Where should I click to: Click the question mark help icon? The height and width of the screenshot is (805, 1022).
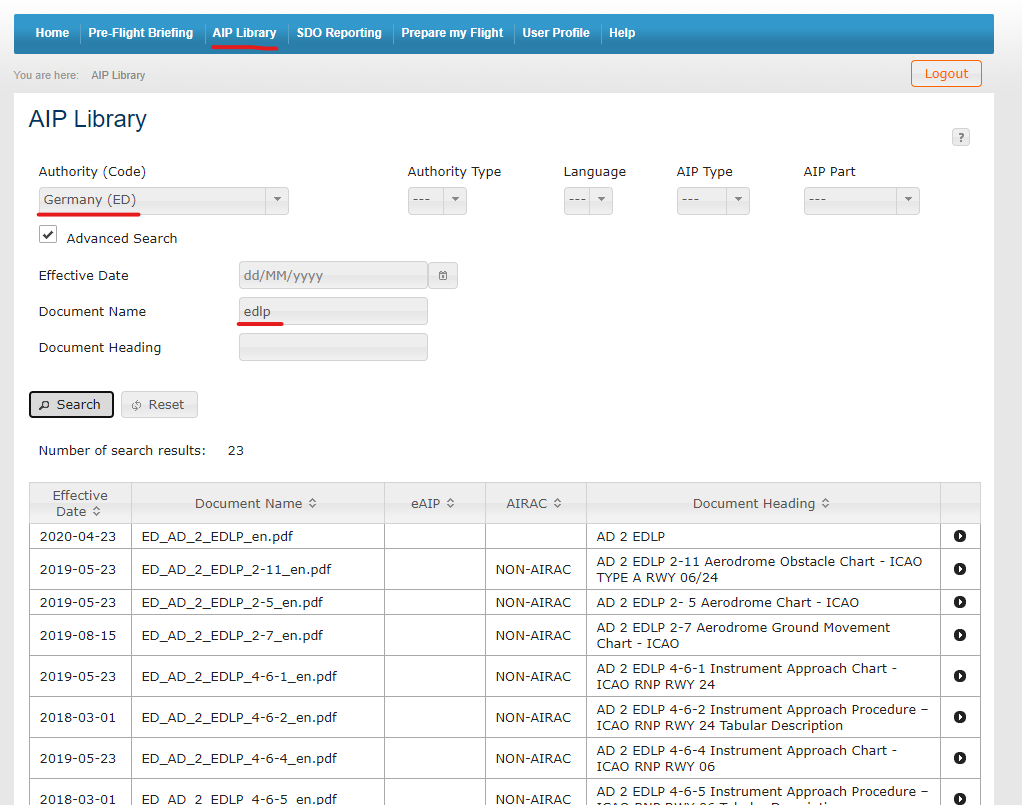(x=961, y=138)
